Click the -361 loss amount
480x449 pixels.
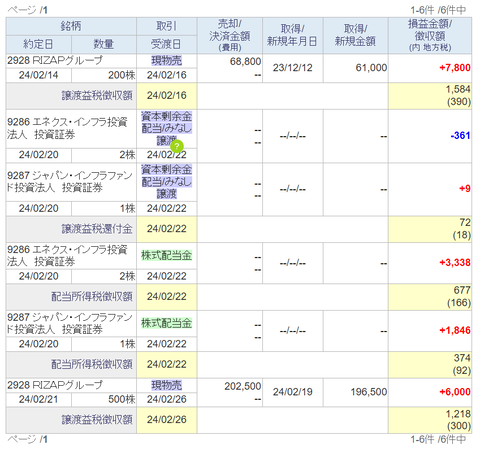pos(460,136)
